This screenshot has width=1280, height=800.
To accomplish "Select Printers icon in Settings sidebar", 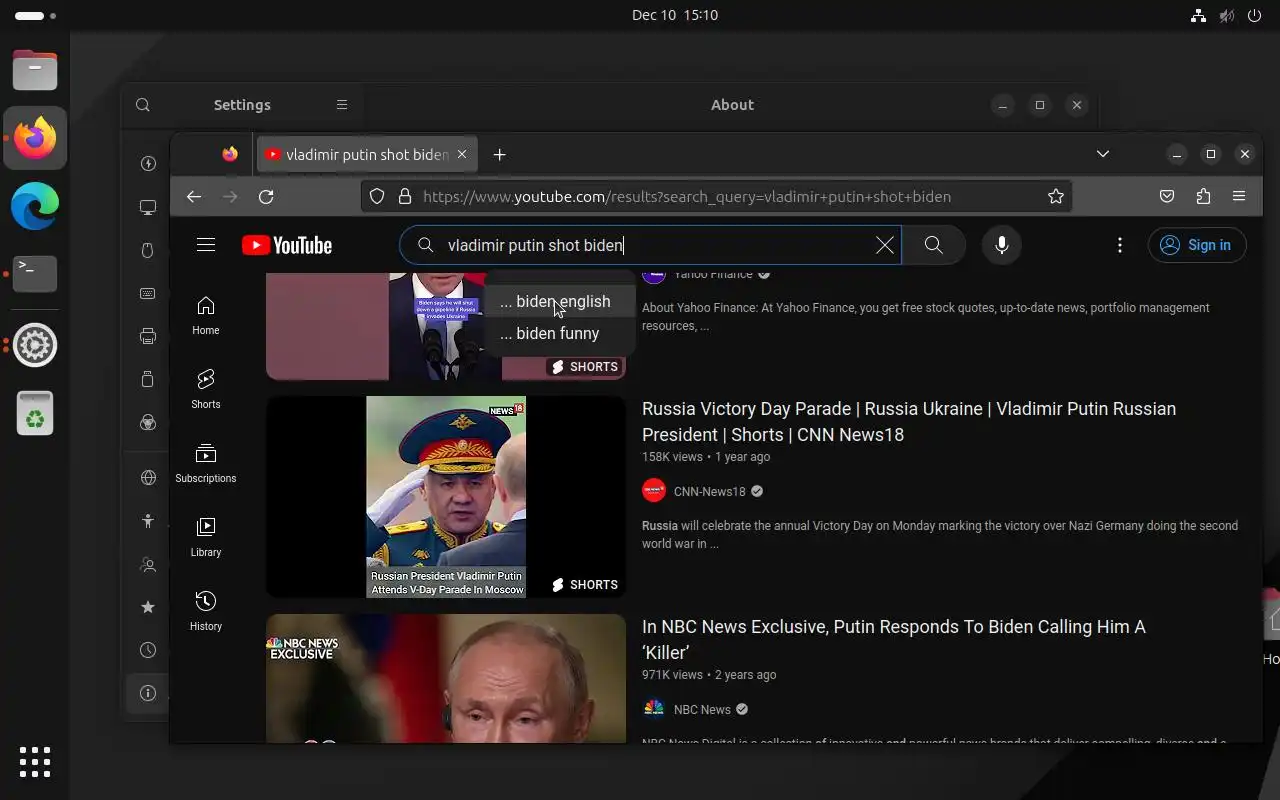I will click(148, 336).
